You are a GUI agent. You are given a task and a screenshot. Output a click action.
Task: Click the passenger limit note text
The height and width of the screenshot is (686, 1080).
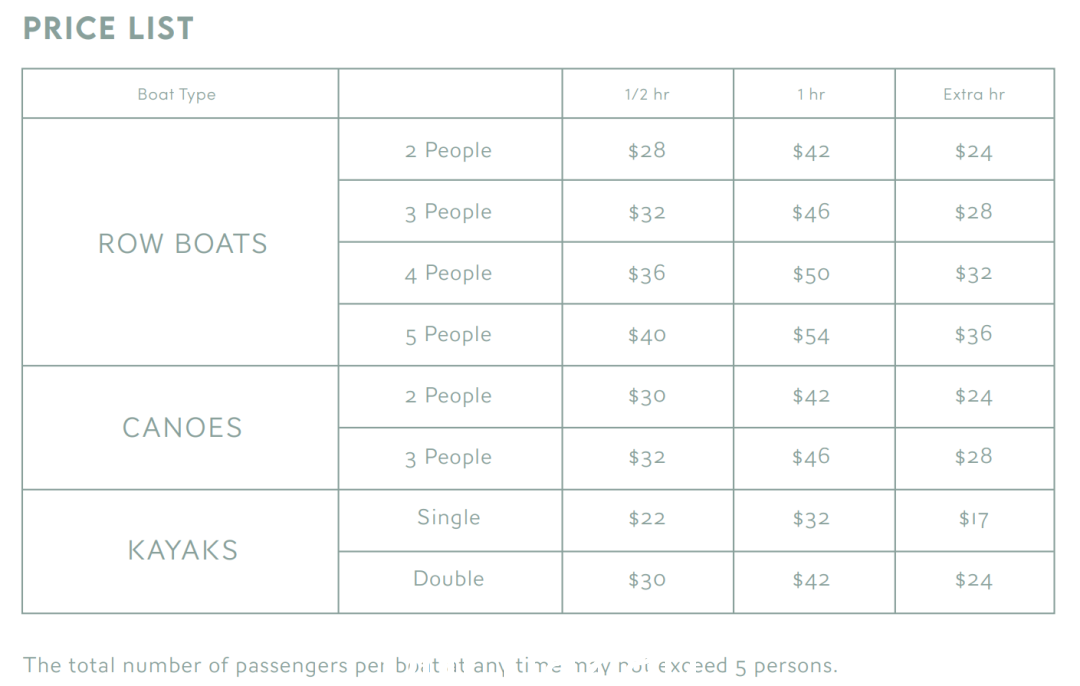[x=430, y=665]
